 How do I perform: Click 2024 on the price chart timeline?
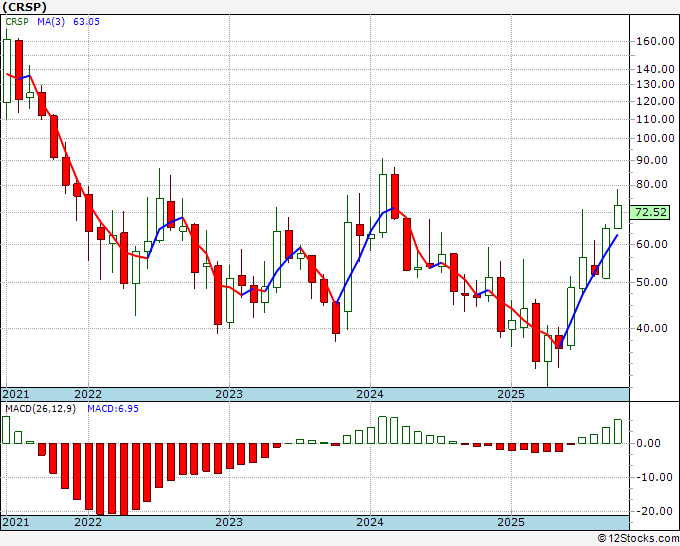click(x=370, y=394)
